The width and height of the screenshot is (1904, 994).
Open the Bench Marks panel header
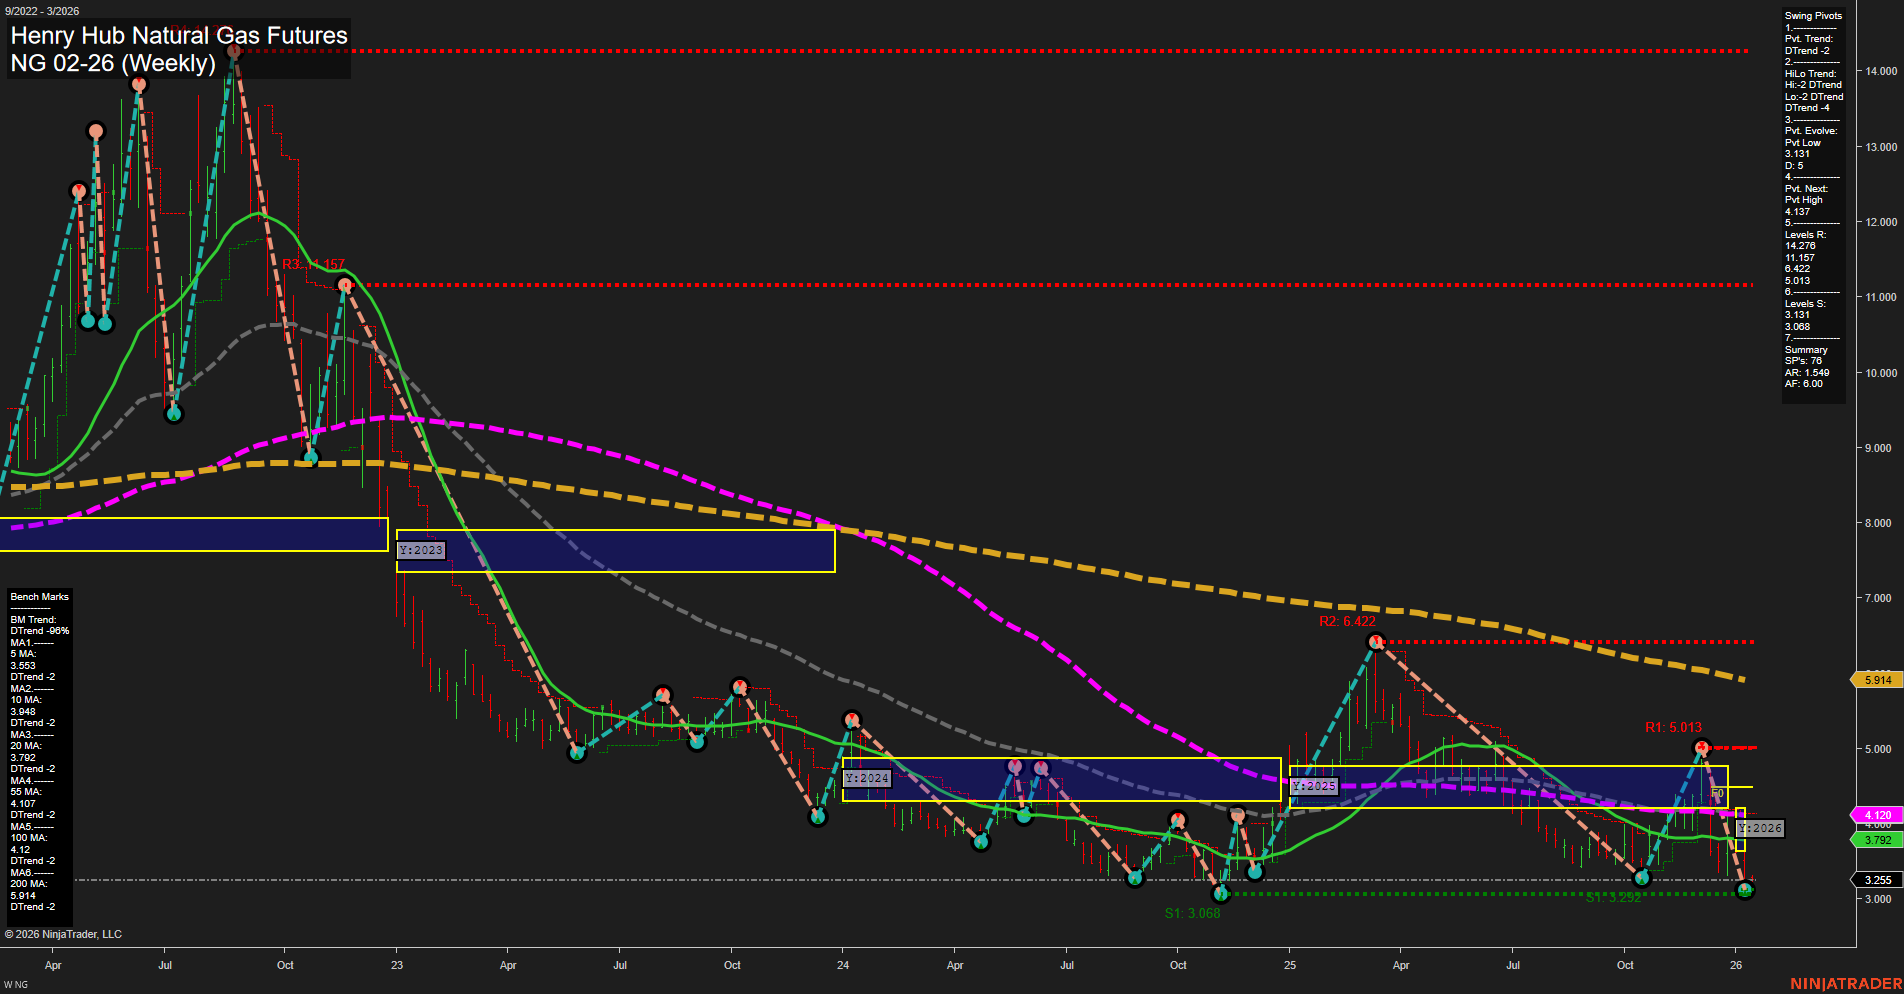click(x=38, y=596)
